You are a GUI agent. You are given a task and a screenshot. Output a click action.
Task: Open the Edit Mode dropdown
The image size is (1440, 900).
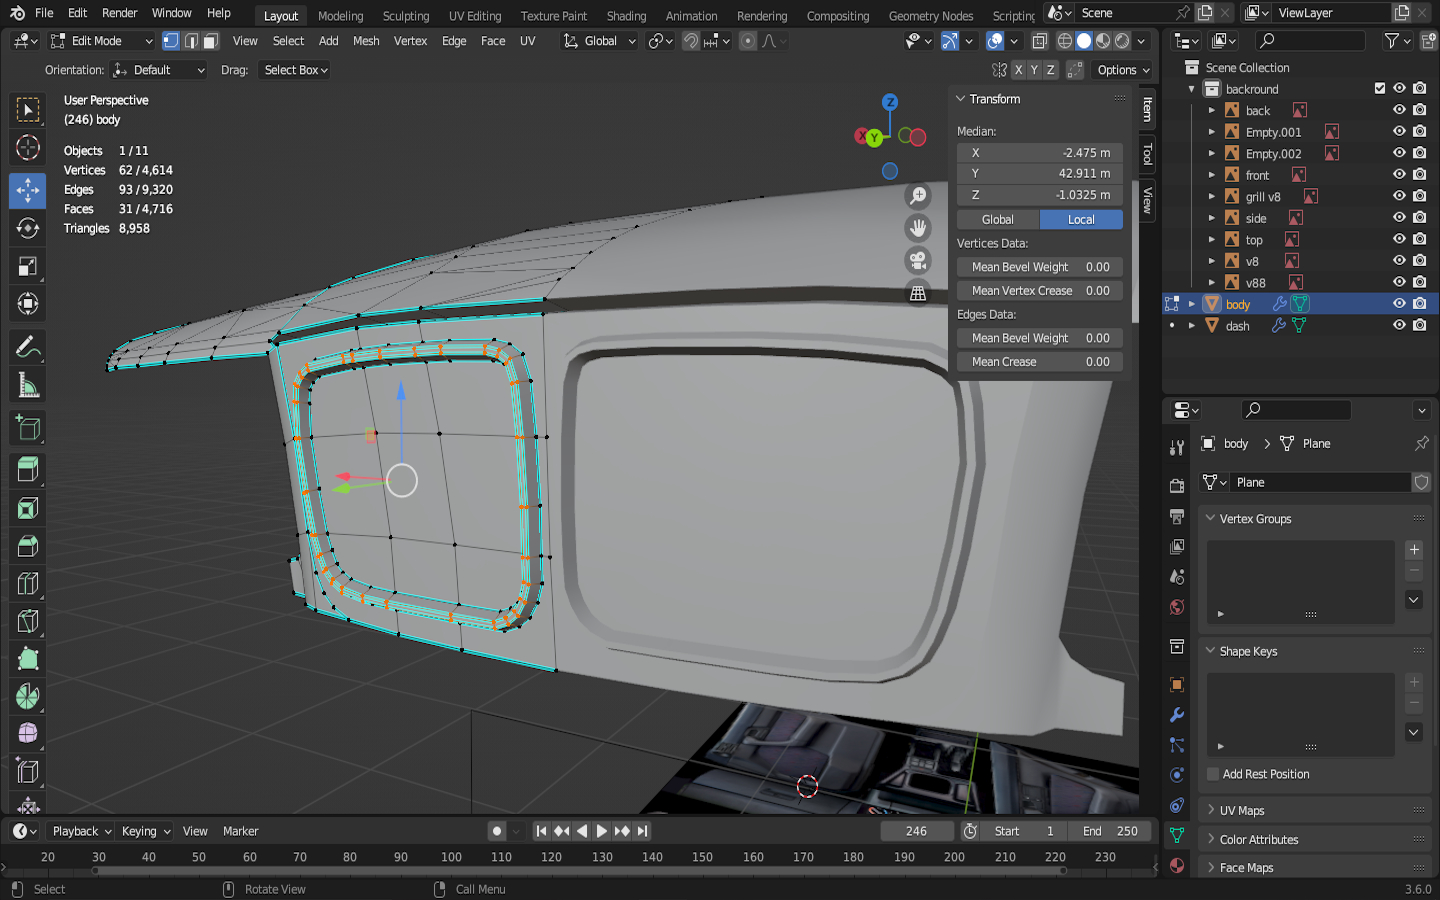[102, 41]
